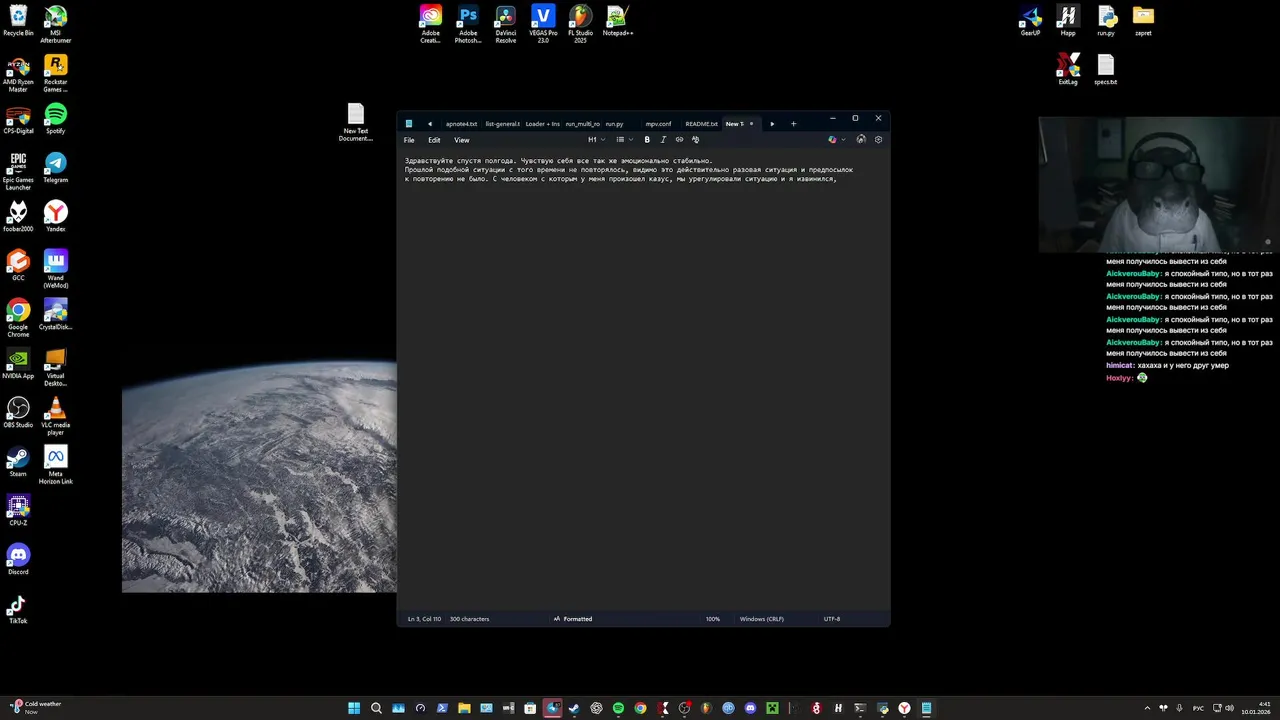The height and width of the screenshot is (720, 1280).
Task: Toggle italic formatting in Notepad
Action: 663,140
